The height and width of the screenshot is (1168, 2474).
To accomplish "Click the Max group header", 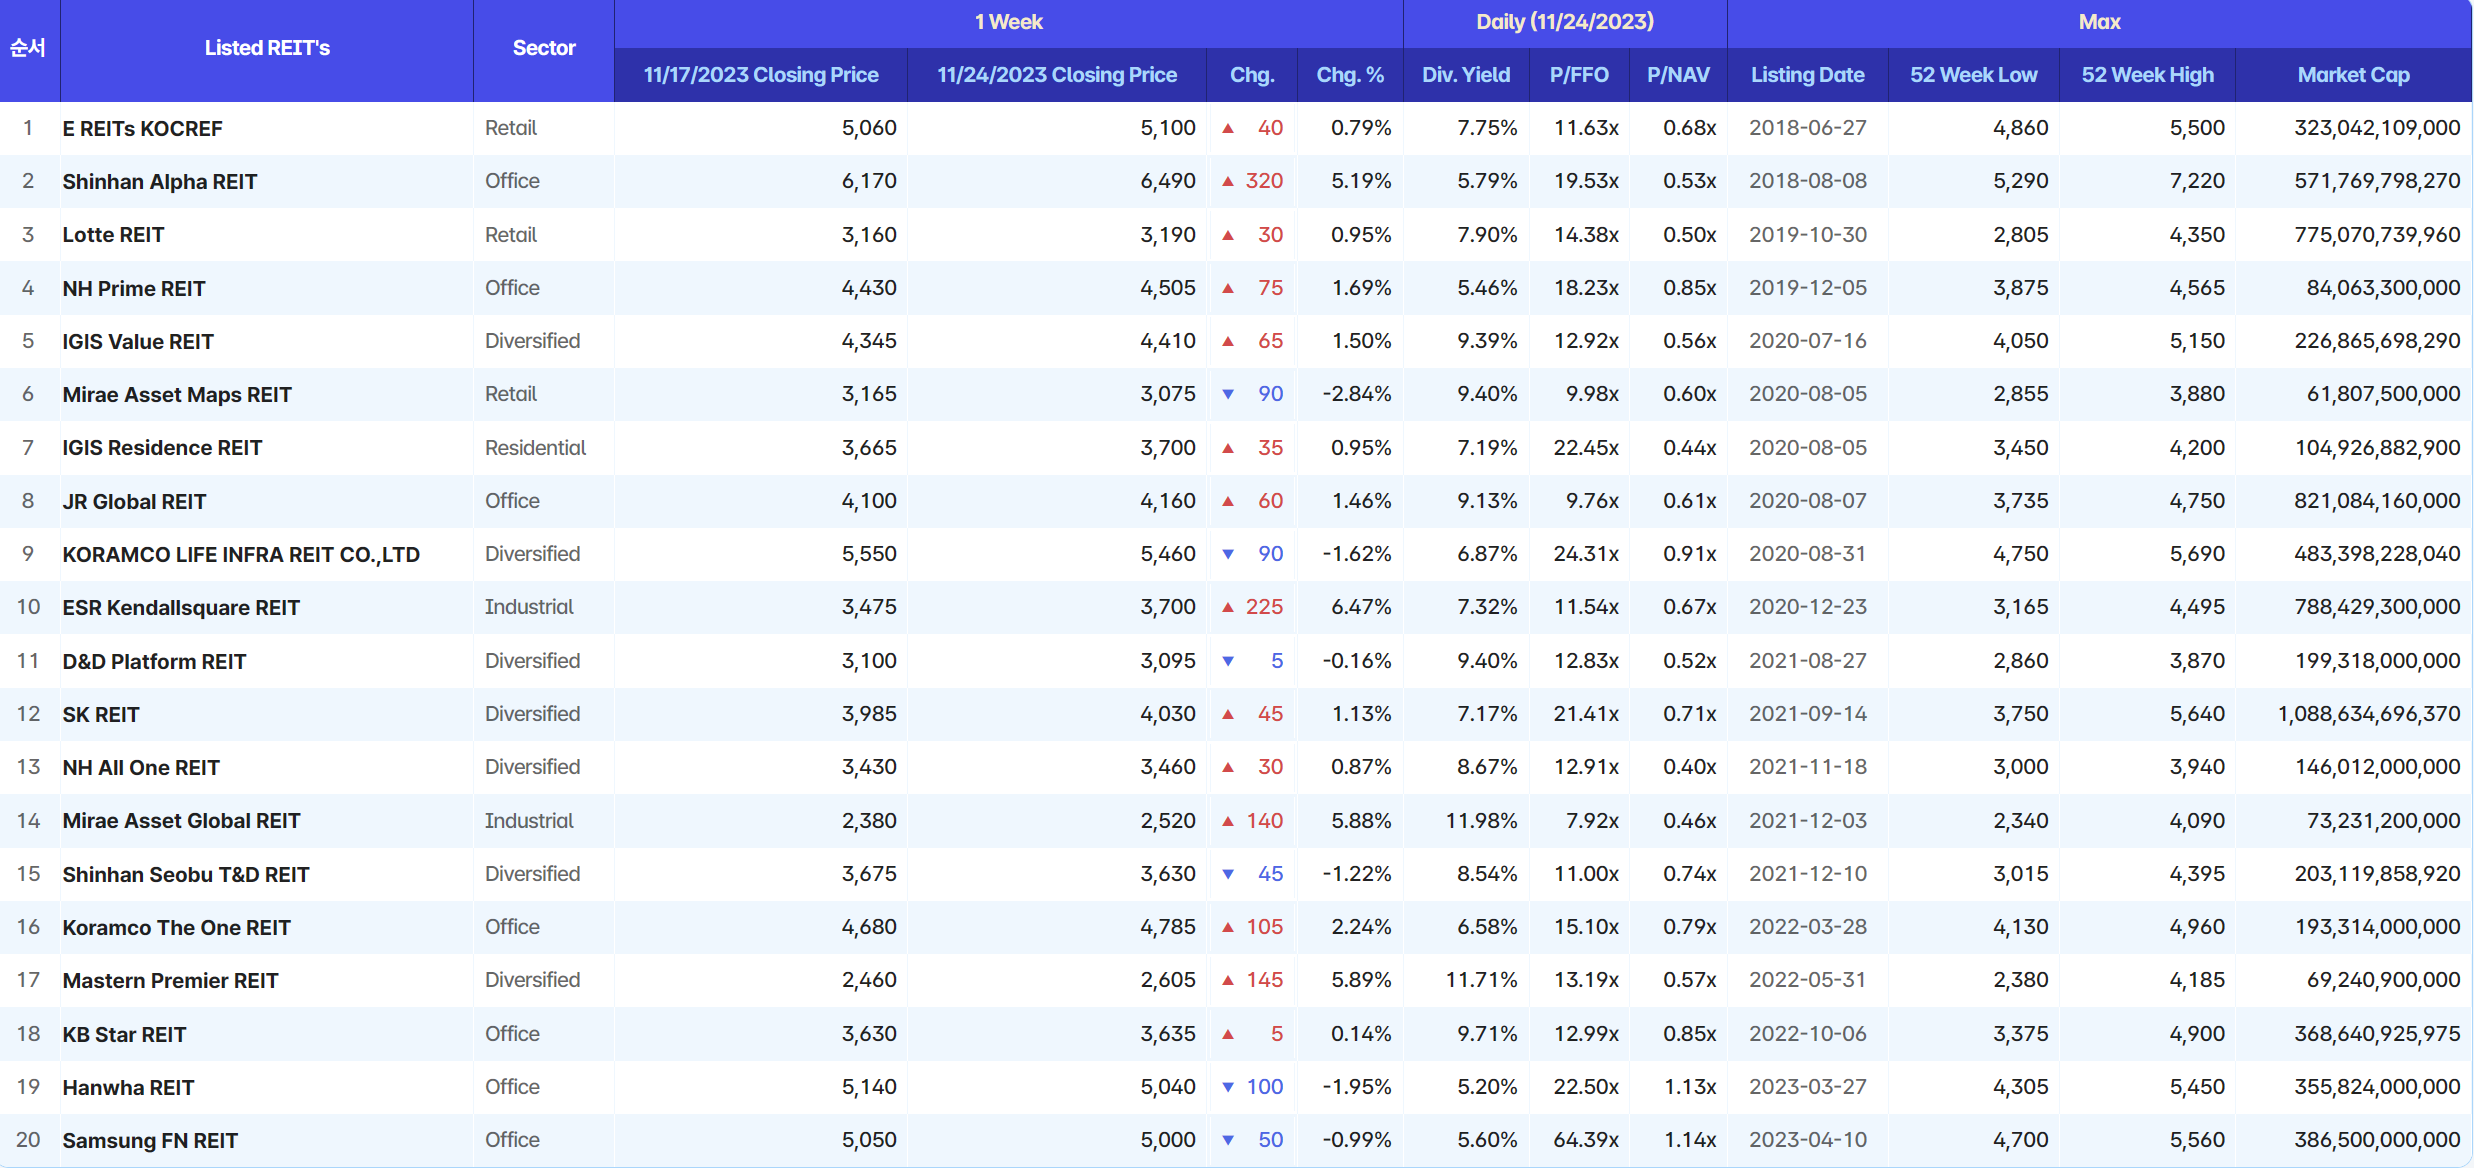I will 2099,22.
